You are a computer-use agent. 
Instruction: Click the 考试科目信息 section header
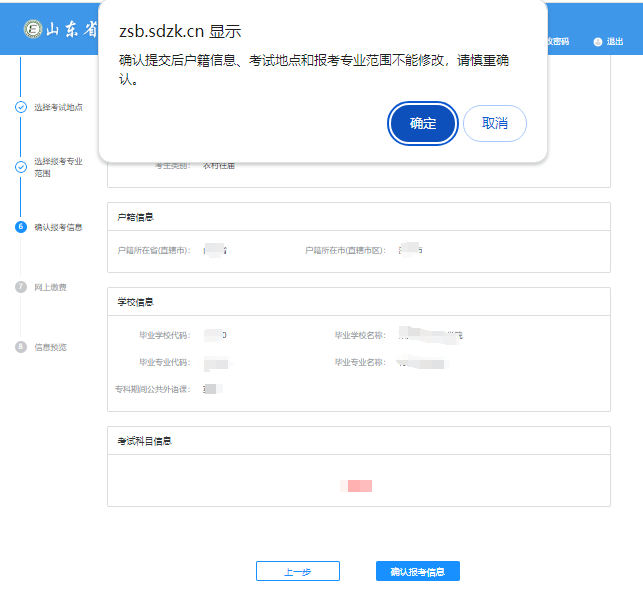(144, 441)
